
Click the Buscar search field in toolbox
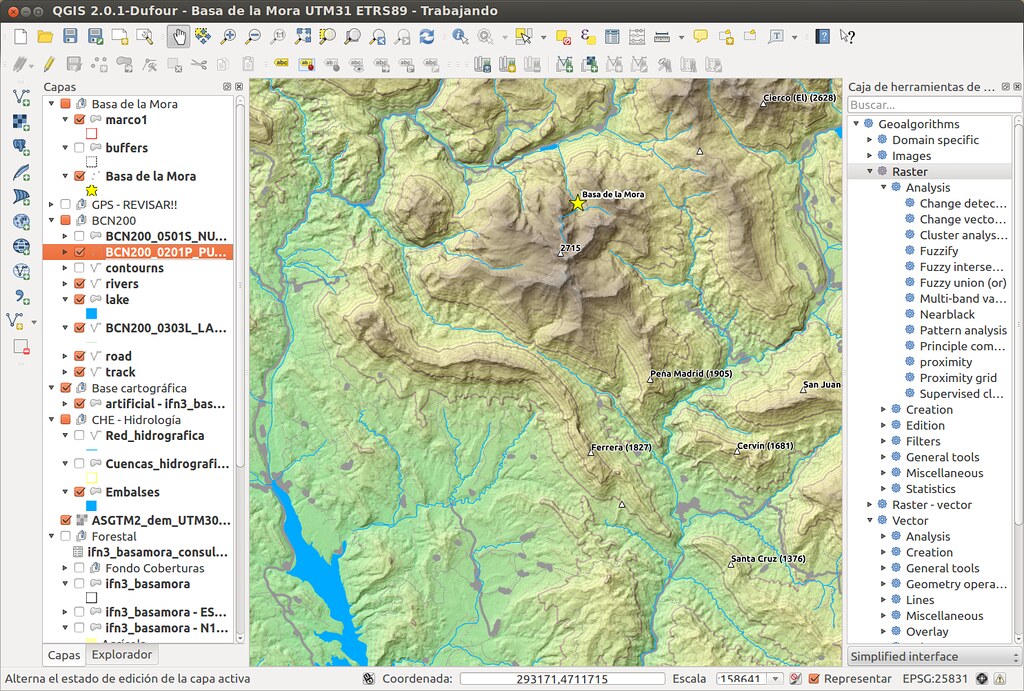coord(932,104)
